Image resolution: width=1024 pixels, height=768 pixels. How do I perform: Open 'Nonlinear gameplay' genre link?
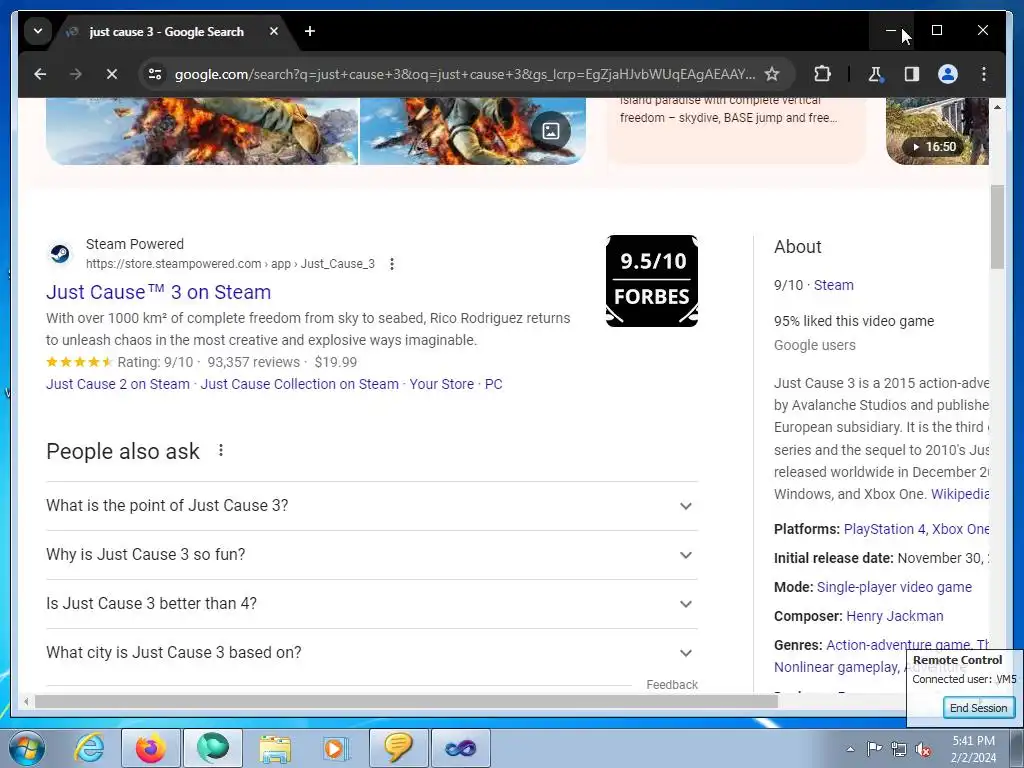pyautogui.click(x=835, y=667)
